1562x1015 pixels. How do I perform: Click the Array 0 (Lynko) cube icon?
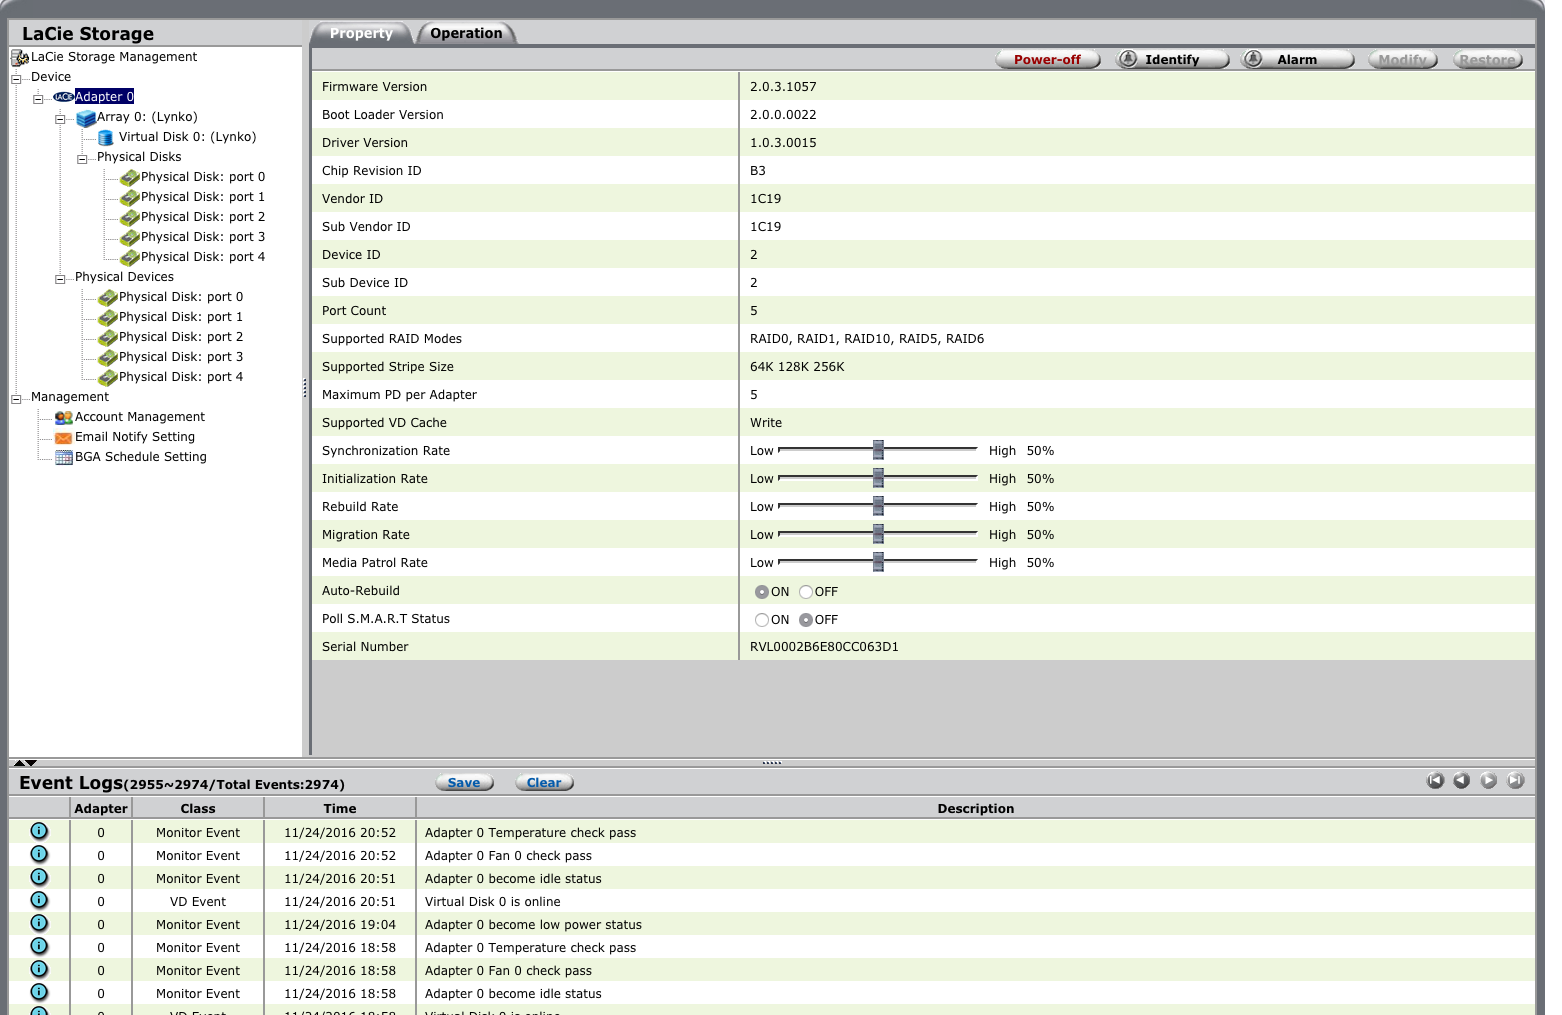pos(86,118)
